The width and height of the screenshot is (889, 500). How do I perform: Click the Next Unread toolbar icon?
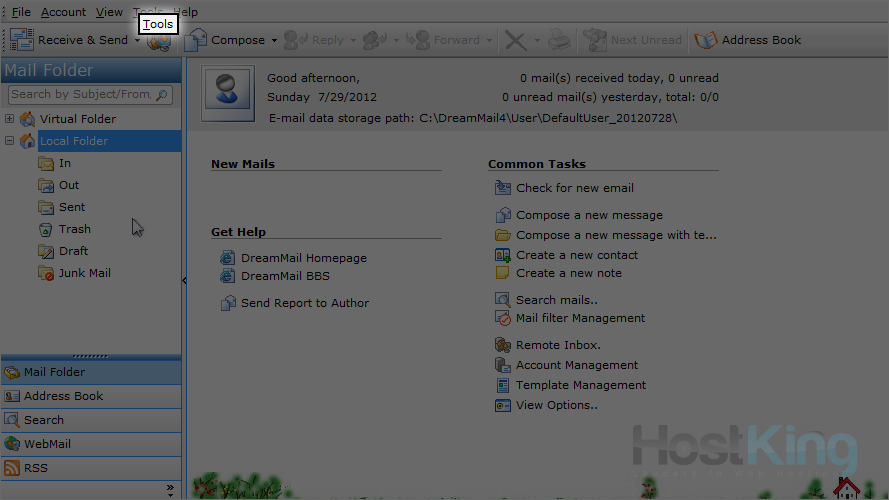(596, 40)
